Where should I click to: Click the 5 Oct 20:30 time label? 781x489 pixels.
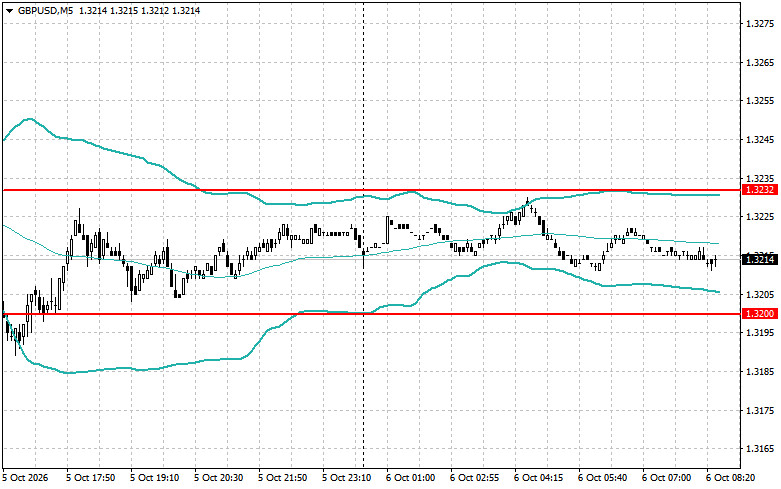point(219,478)
